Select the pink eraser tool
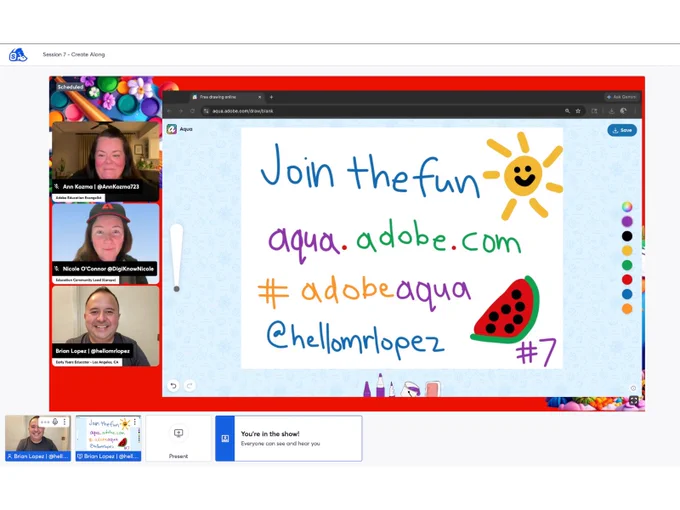Viewport: 680px width, 510px height. coord(433,389)
